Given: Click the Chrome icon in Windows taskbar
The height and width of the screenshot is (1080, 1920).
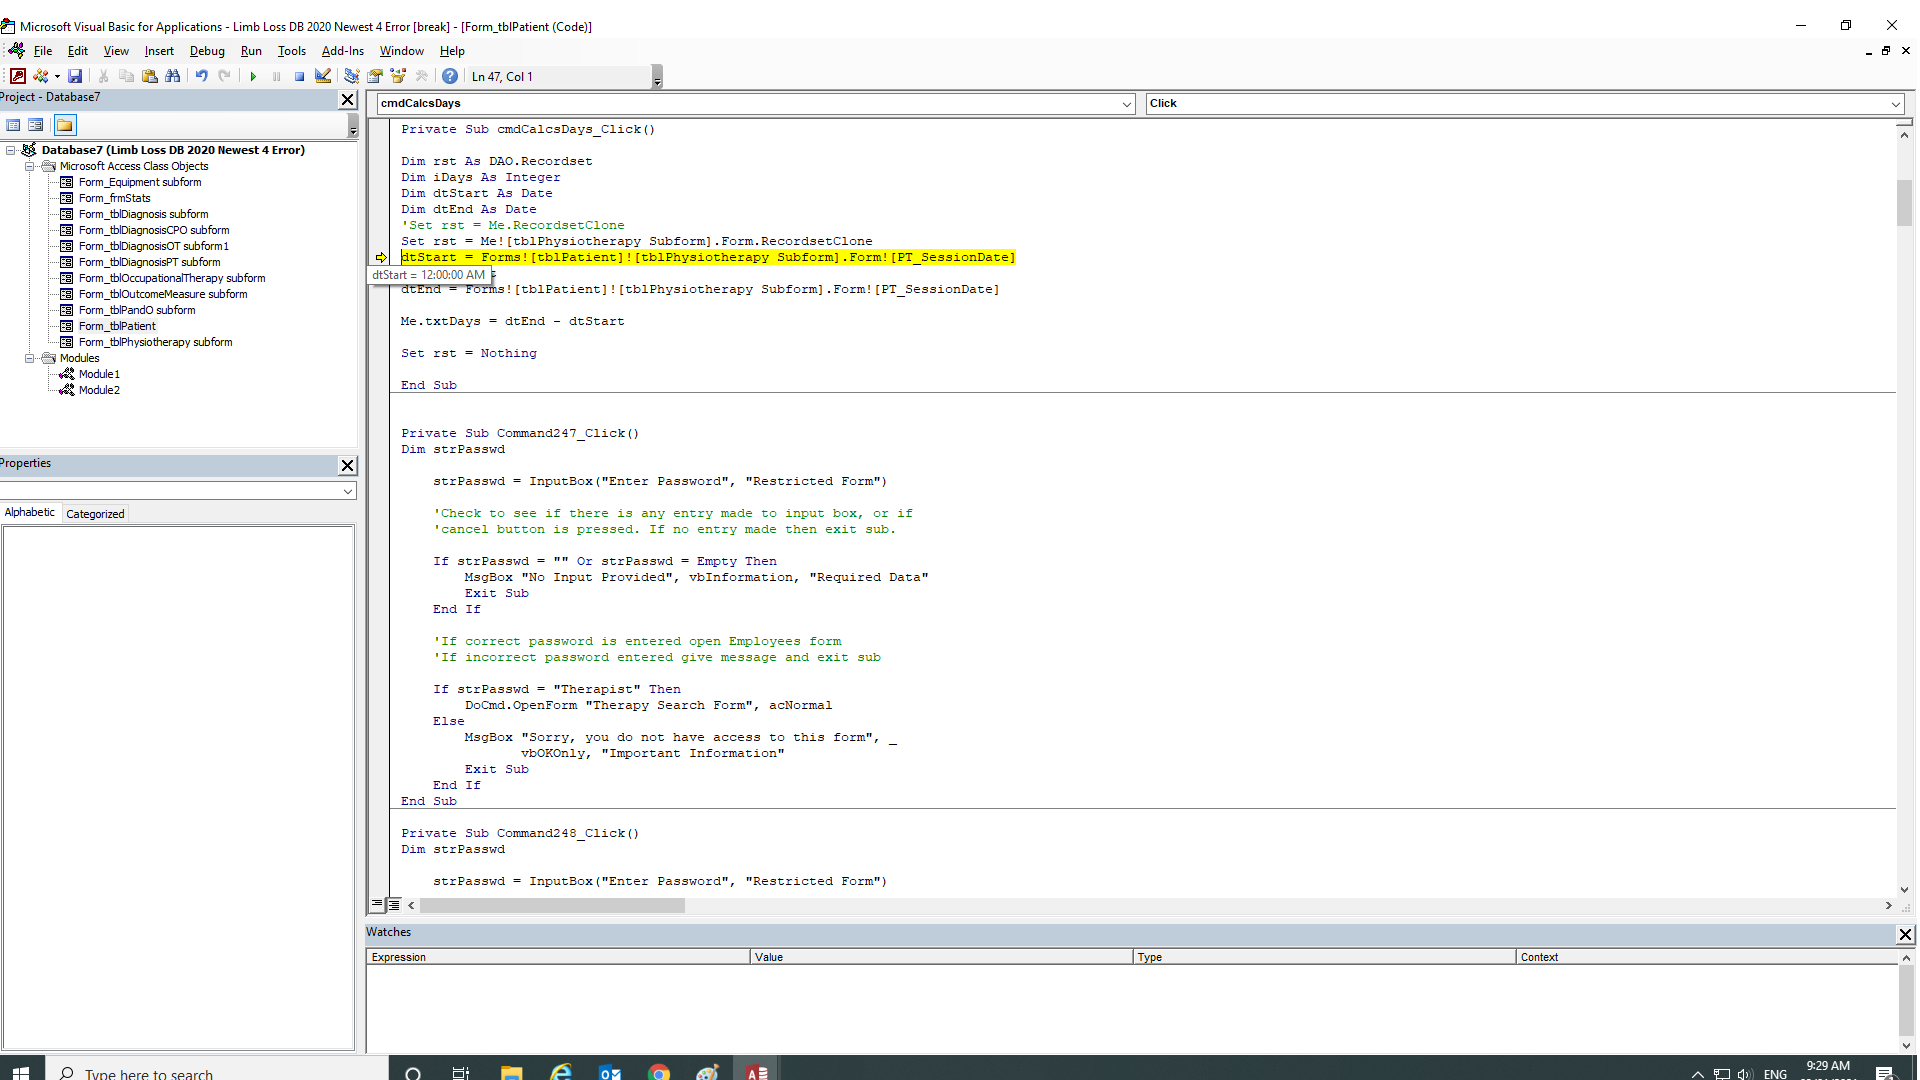Looking at the screenshot, I should tap(659, 1072).
